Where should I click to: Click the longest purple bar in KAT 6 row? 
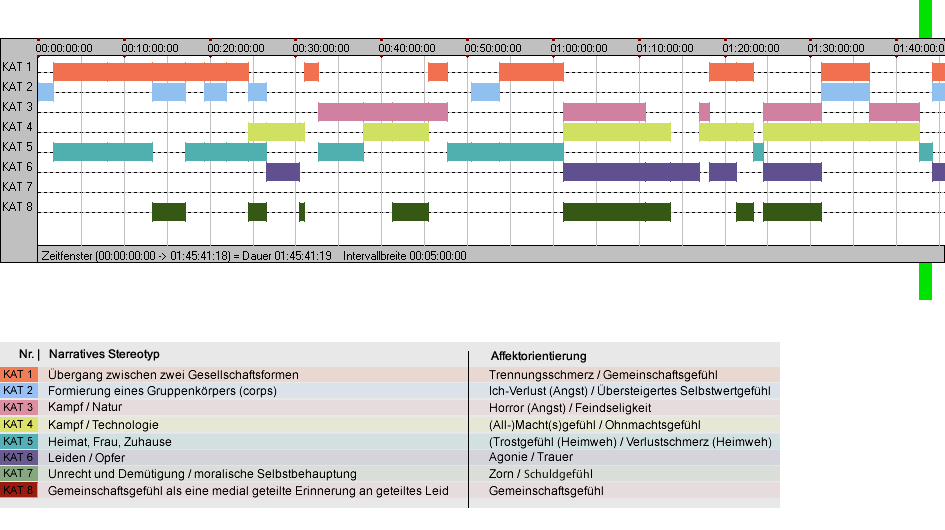click(x=631, y=172)
